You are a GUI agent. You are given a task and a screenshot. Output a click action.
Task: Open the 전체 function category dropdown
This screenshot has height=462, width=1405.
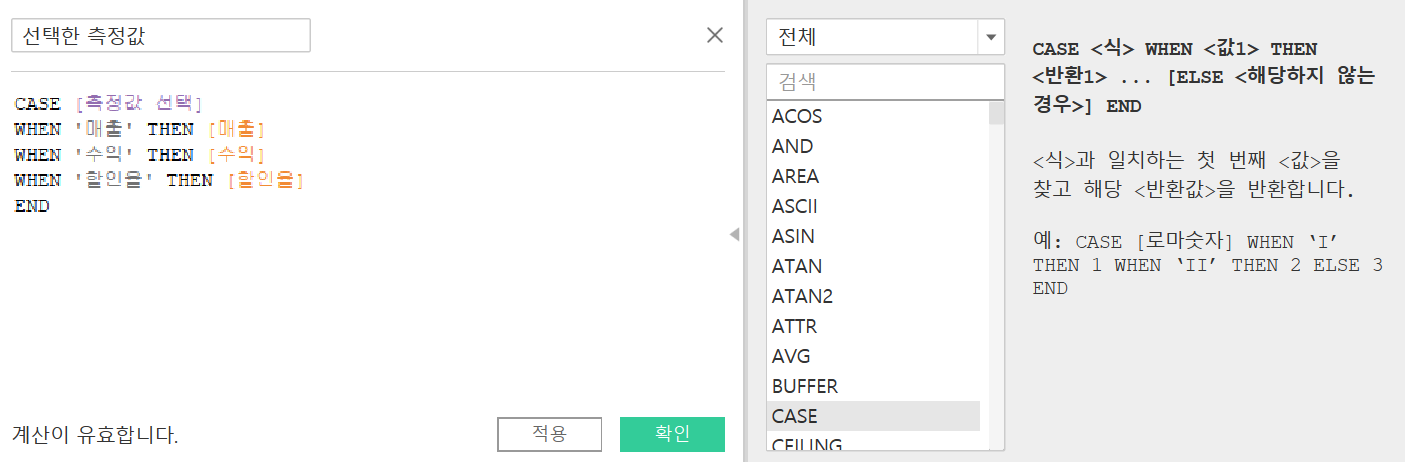pyautogui.click(x=885, y=38)
